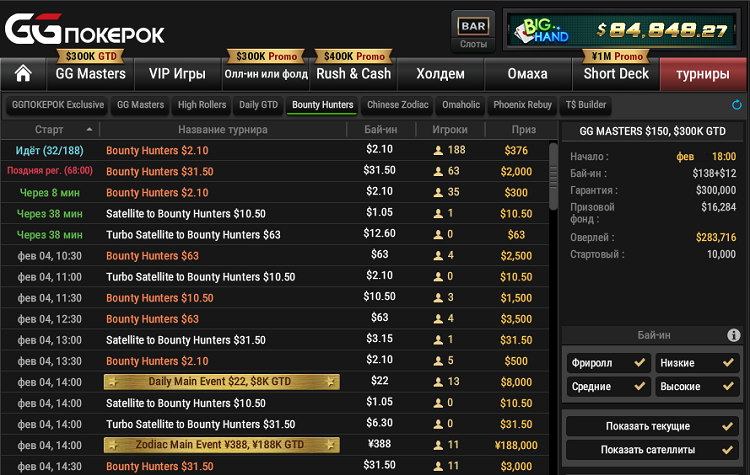750x475 pixels.
Task: Open the Big Hand jackpot banner
Action: (622, 30)
